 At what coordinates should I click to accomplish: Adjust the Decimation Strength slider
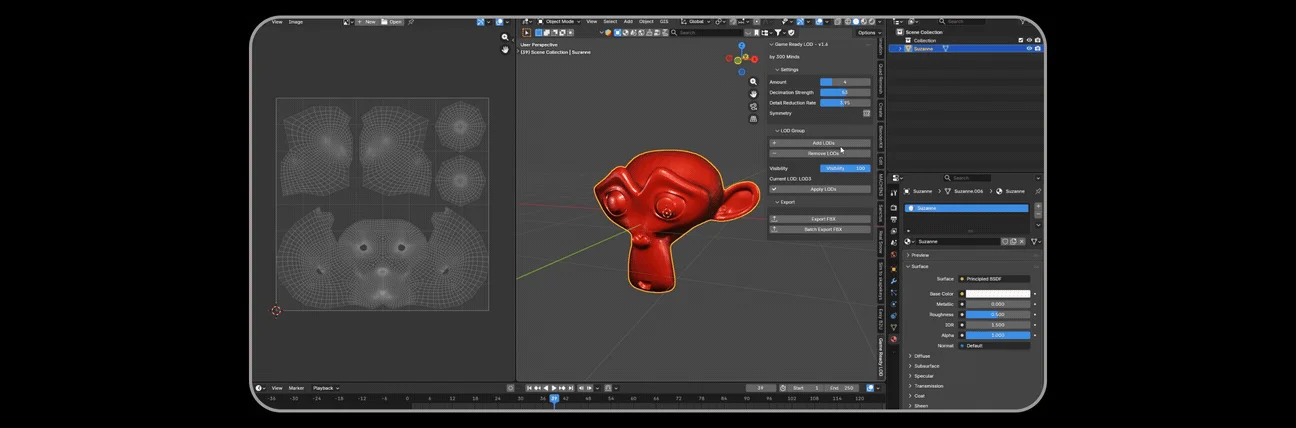pyautogui.click(x=845, y=92)
